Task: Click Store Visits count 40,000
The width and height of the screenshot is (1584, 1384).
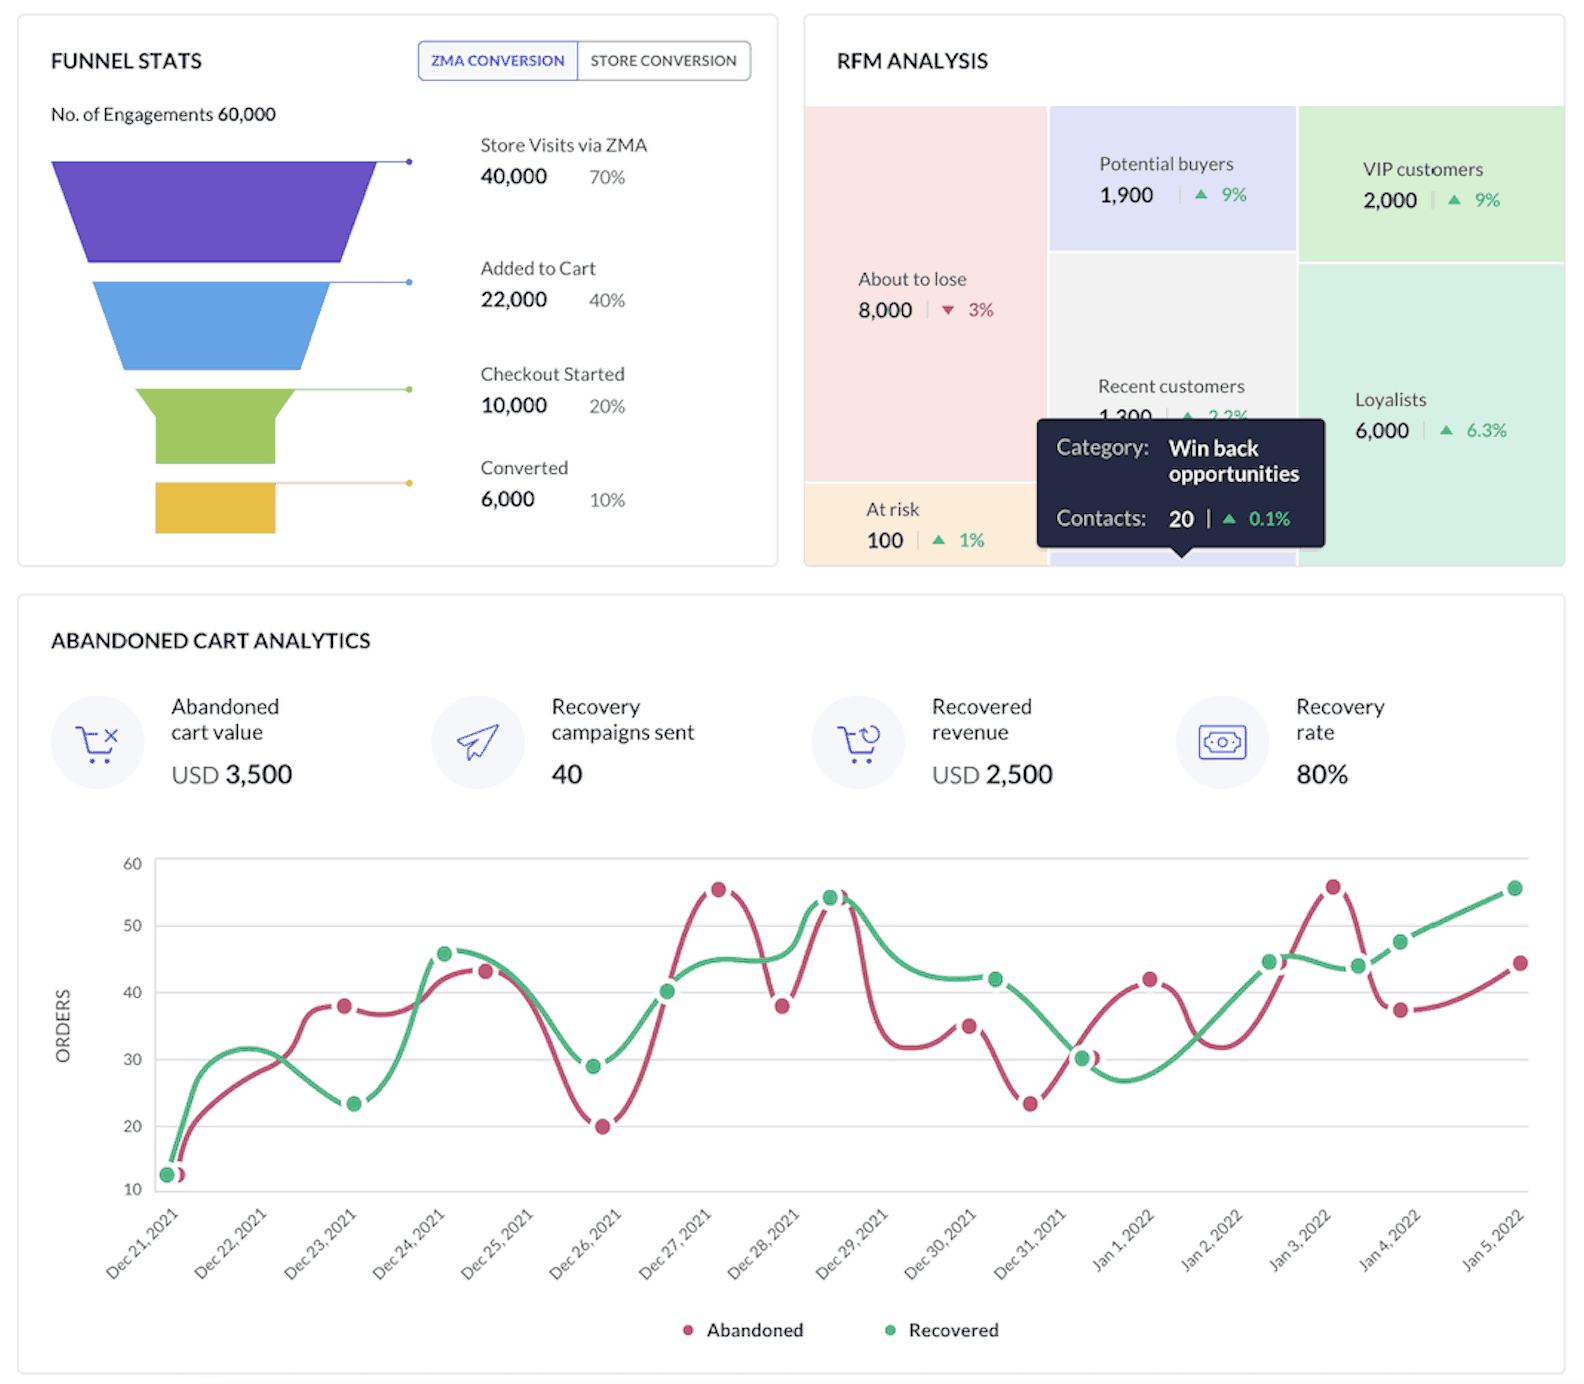Action: point(514,177)
